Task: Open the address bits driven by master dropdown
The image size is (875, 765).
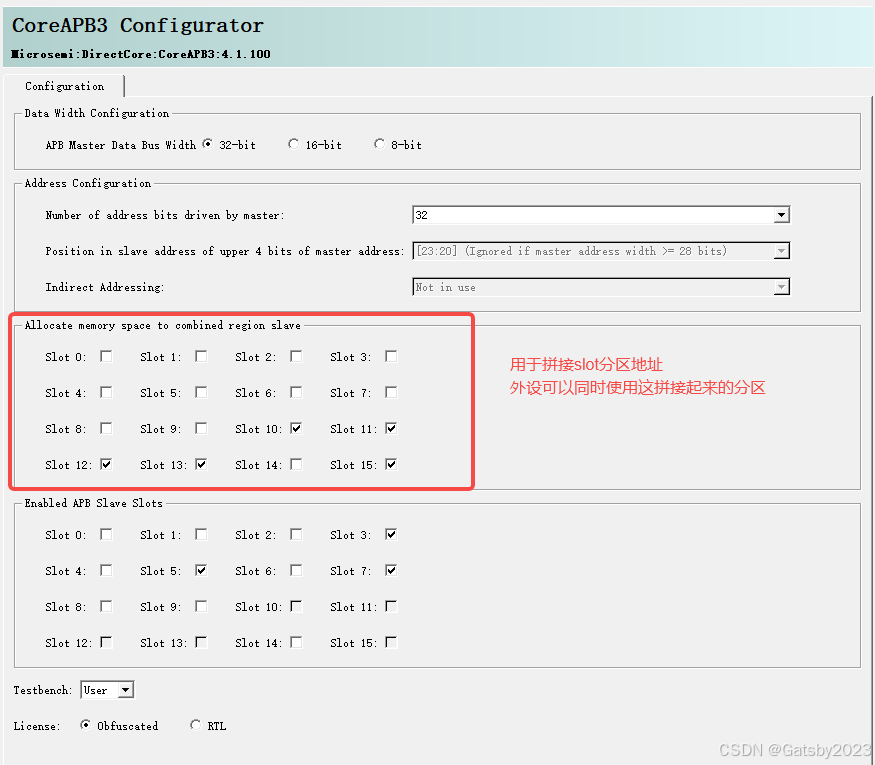Action: pyautogui.click(x=601, y=215)
